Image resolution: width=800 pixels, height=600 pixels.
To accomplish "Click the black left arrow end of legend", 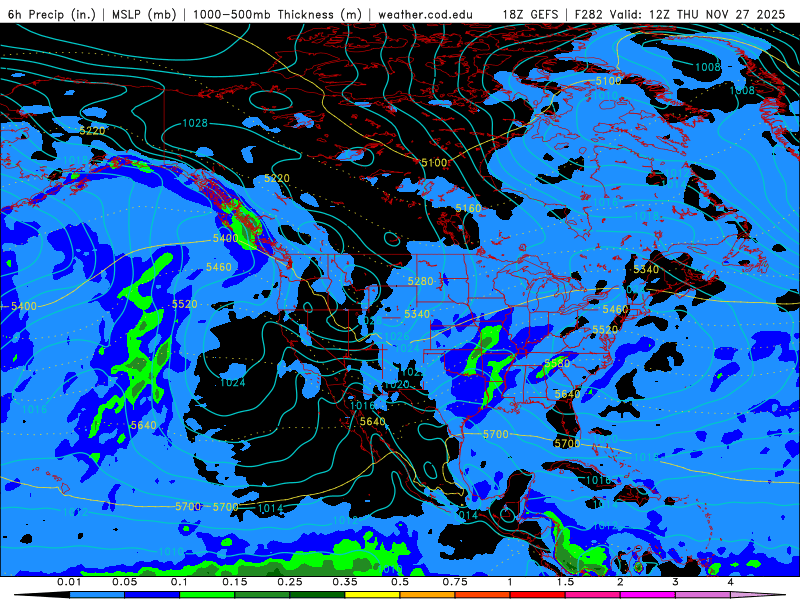I will tap(42, 595).
